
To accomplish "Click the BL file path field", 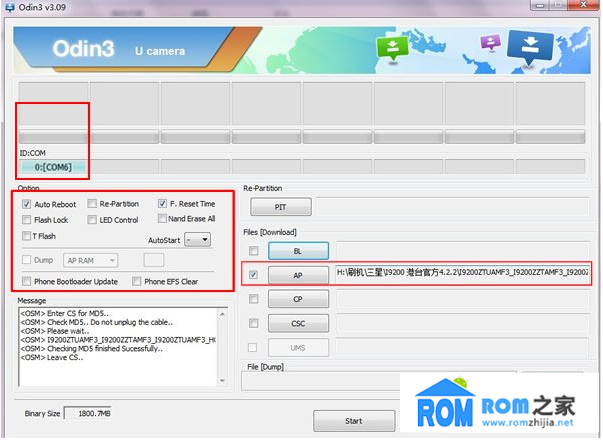I will (463, 250).
